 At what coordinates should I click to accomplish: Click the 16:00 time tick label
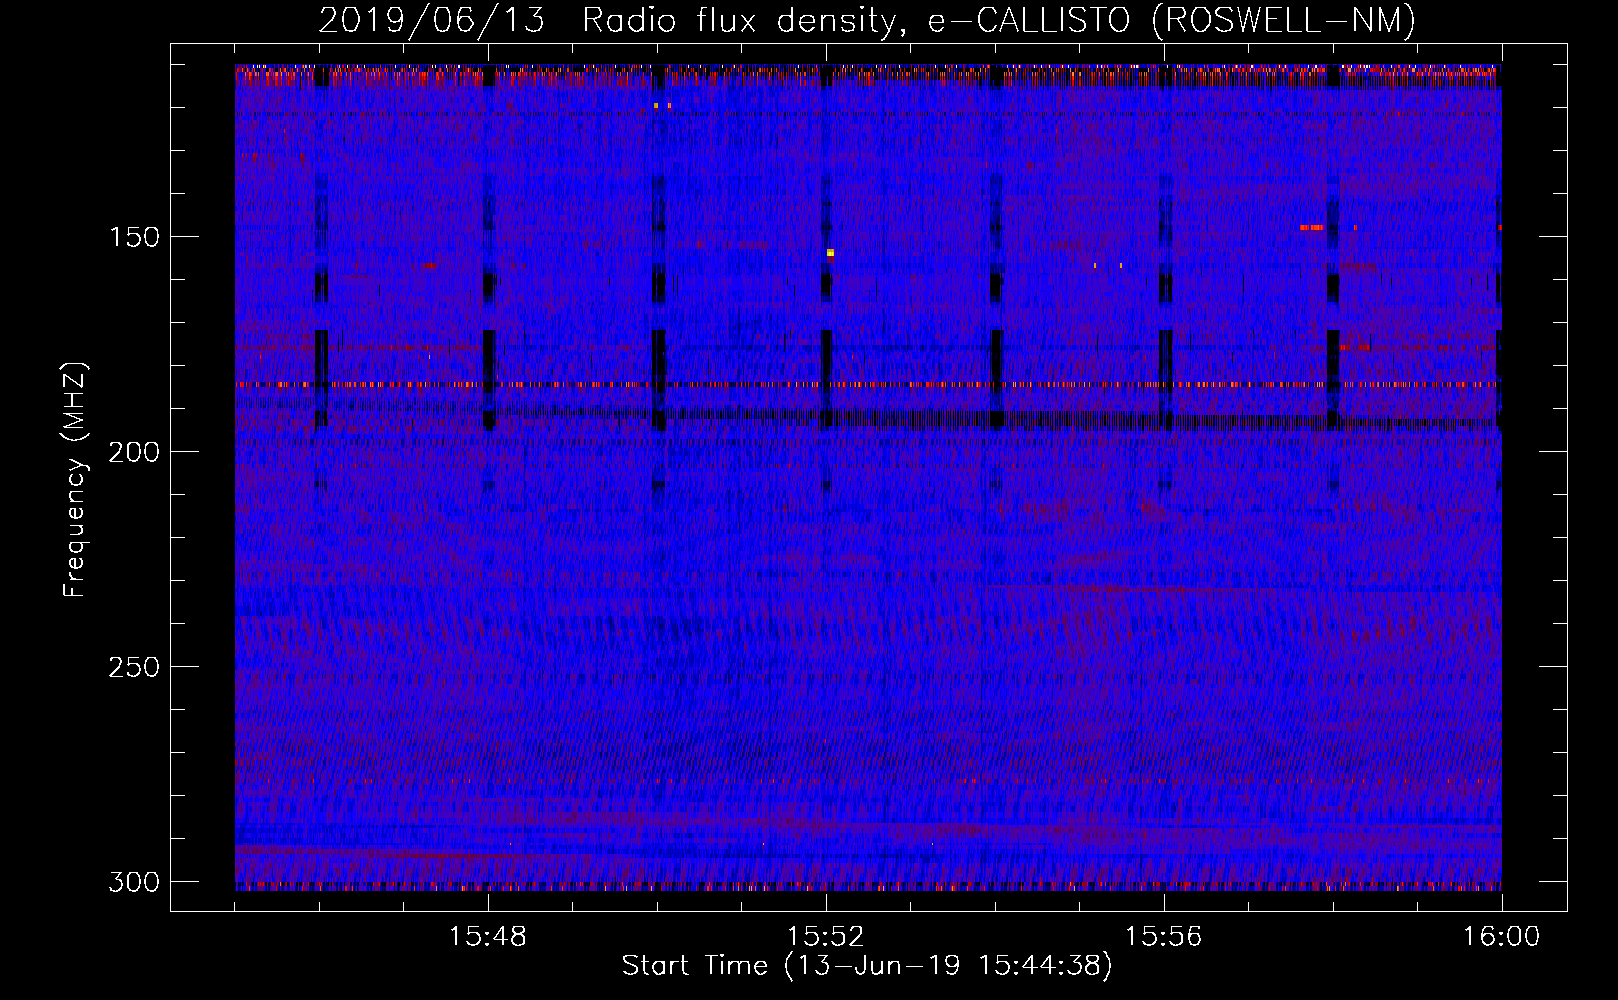1501,937
